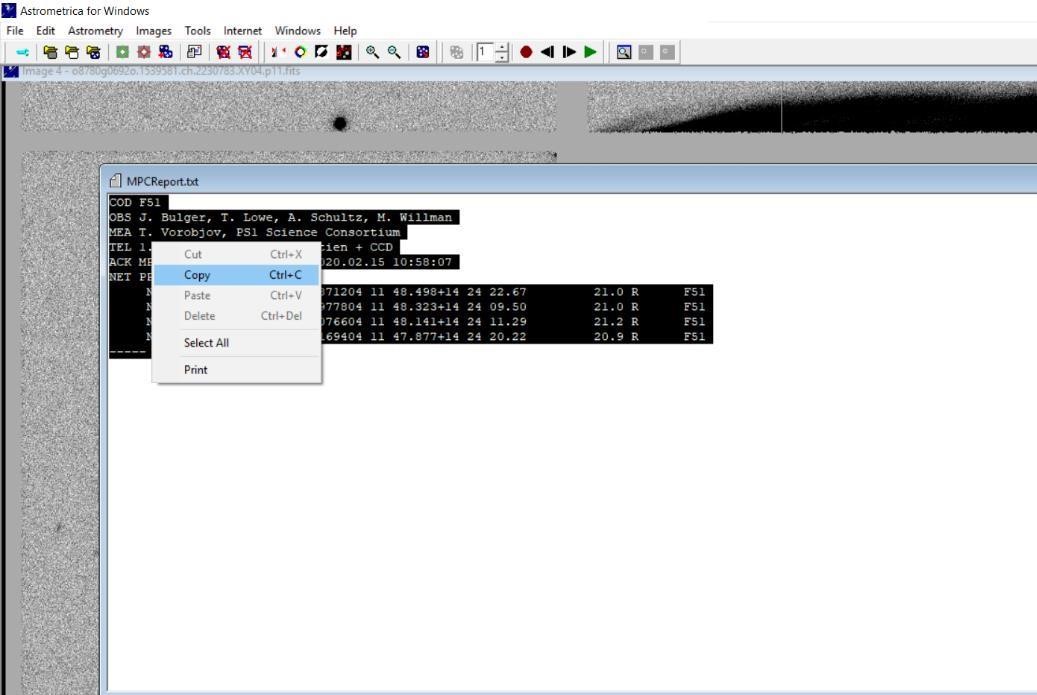The image size is (1037, 695).
Task: Click the observation row with magnitude 20.9 R
Action: 516,337
